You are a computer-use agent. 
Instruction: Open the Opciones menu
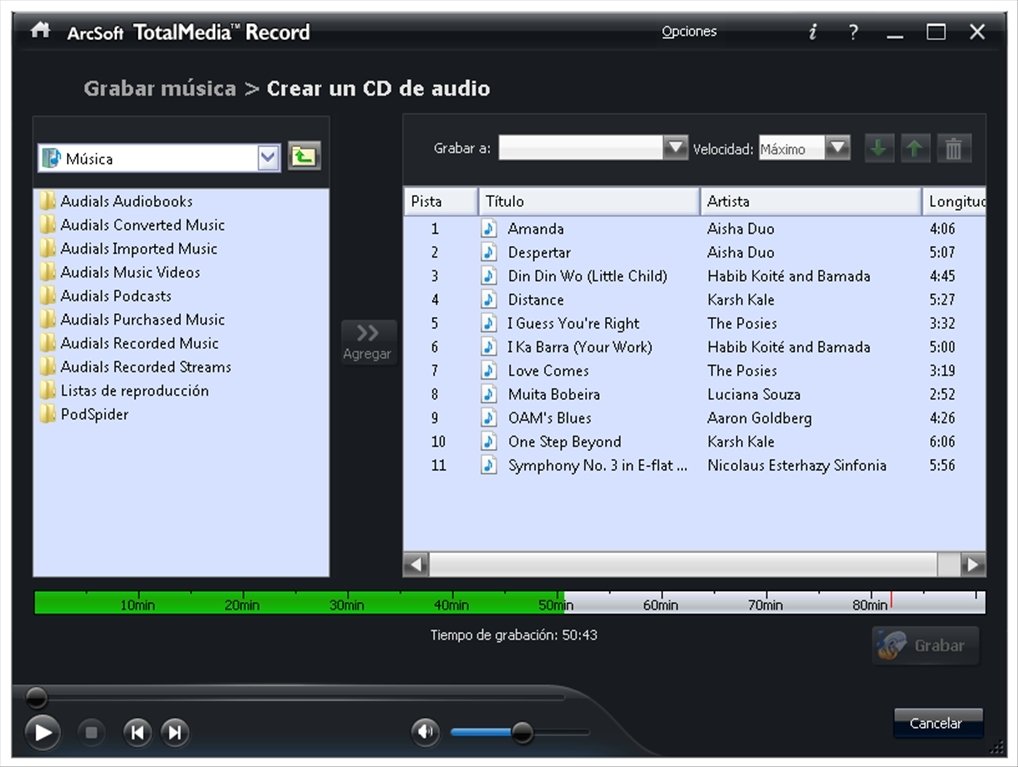[x=689, y=31]
